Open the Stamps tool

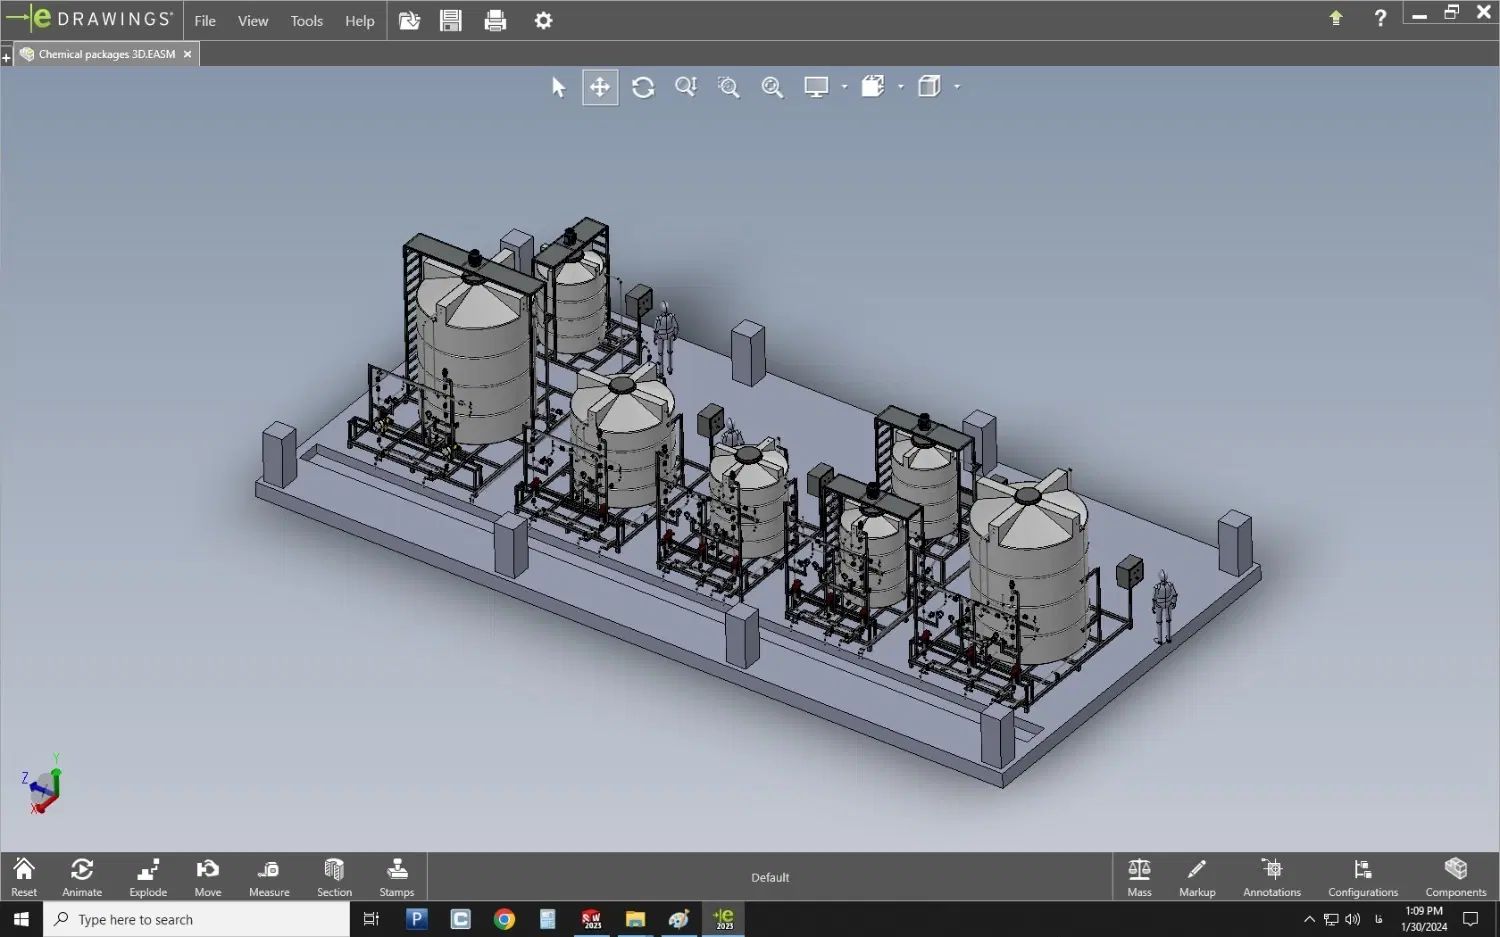(397, 877)
